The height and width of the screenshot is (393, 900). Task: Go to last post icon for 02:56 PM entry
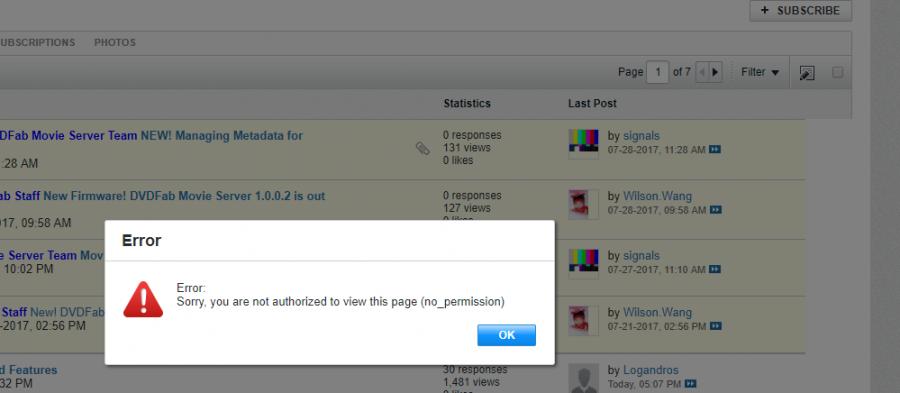[716, 326]
